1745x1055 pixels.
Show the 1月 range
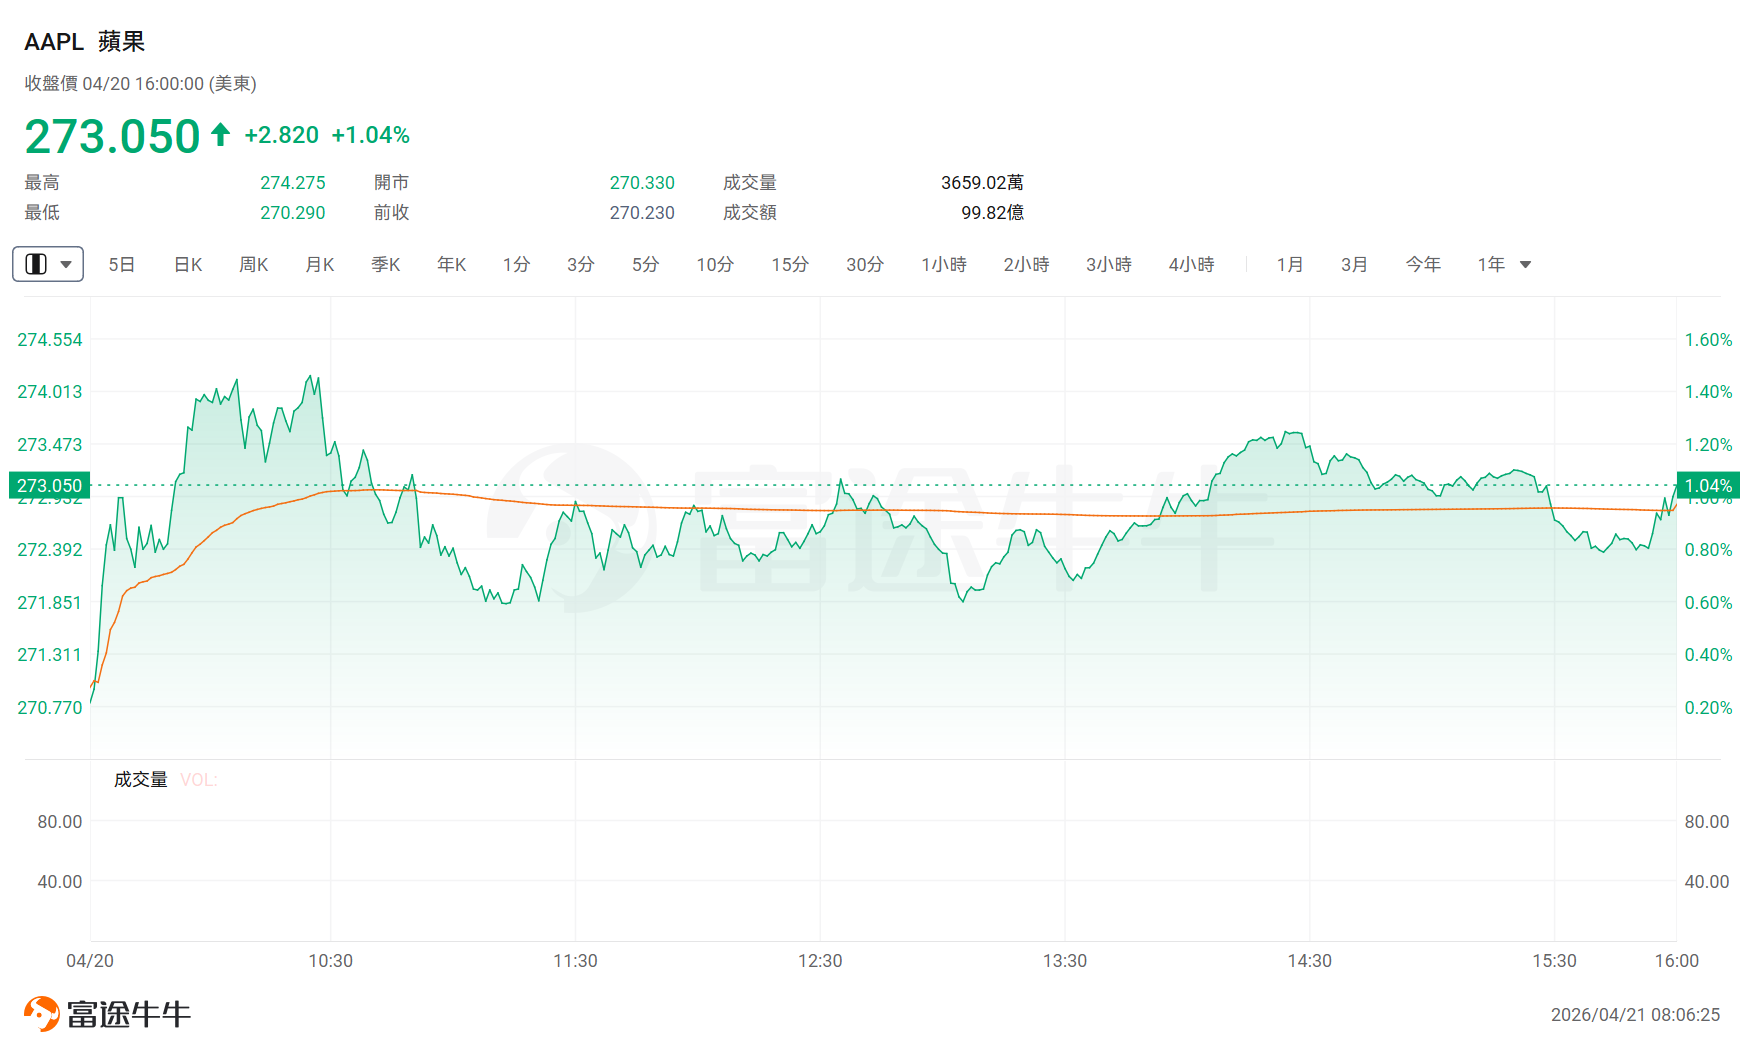pyautogui.click(x=1290, y=264)
